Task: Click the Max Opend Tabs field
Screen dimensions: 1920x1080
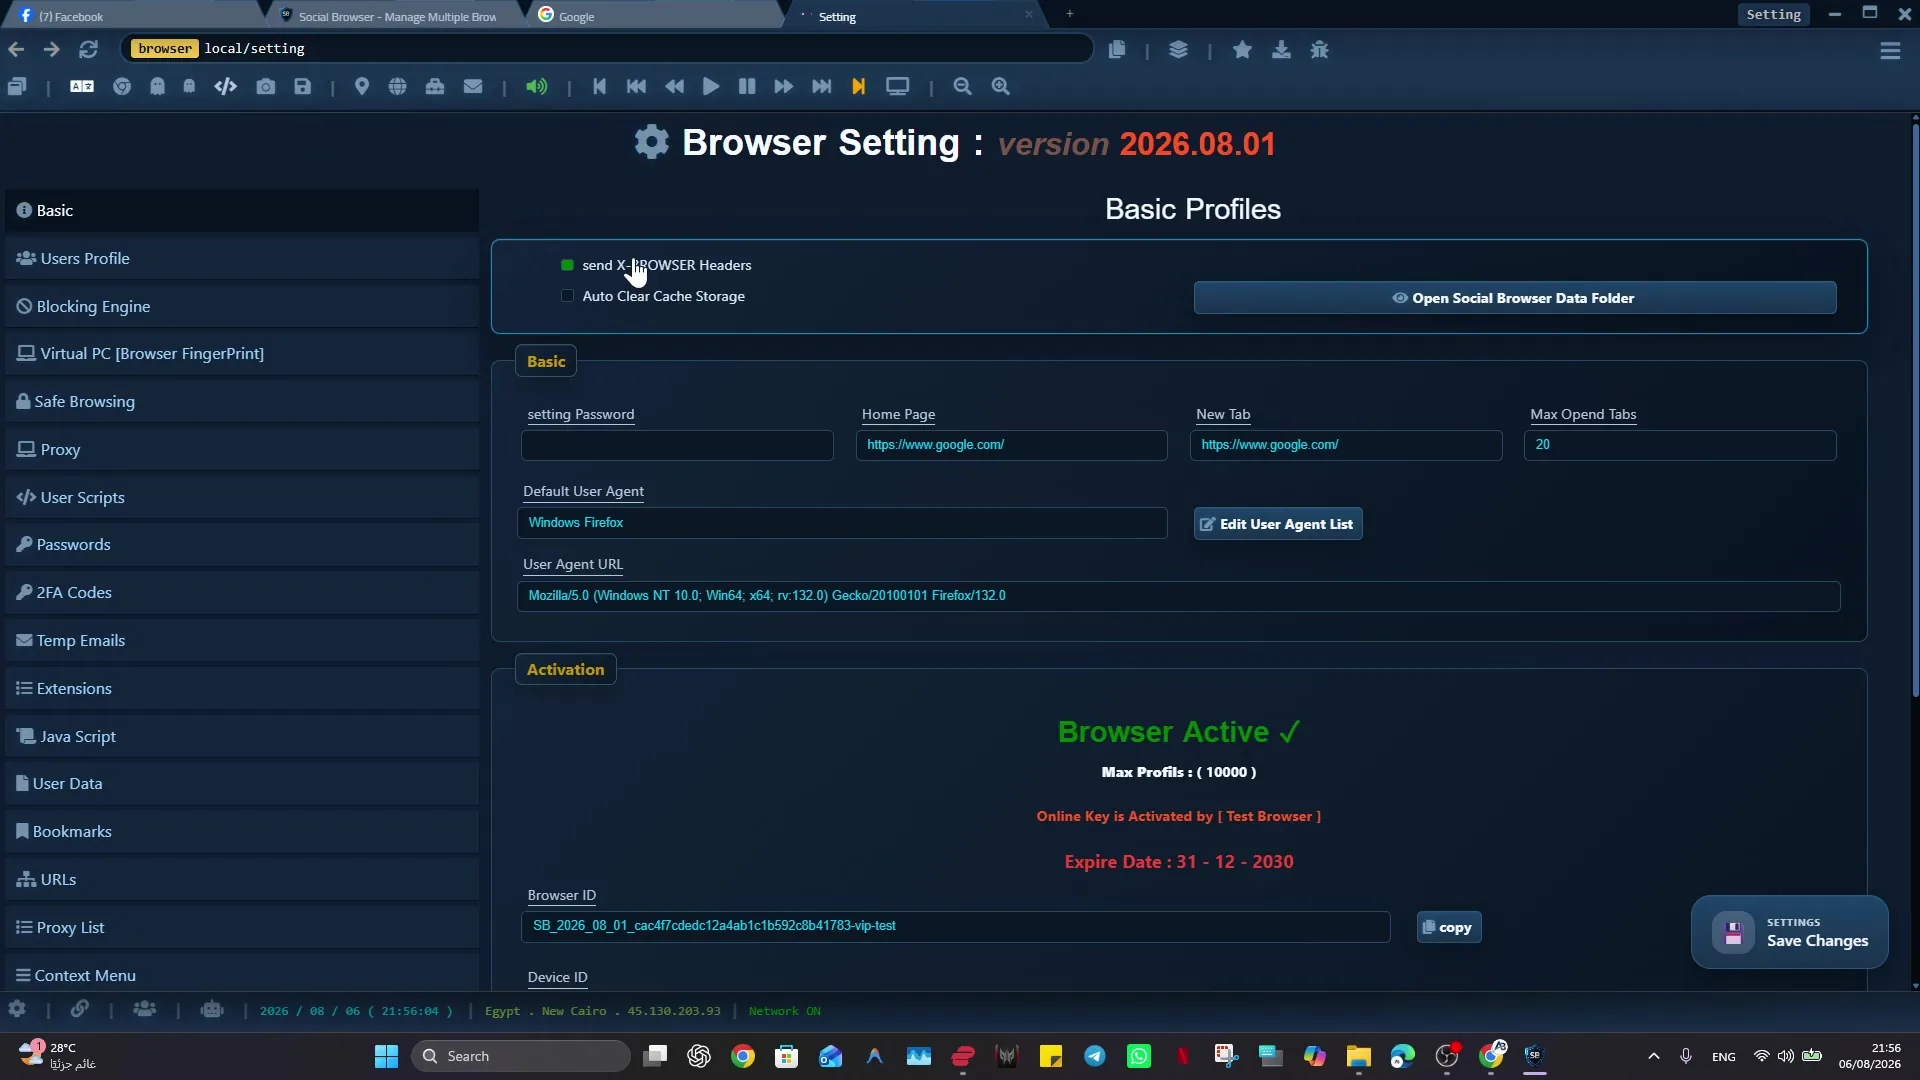Action: click(1679, 445)
